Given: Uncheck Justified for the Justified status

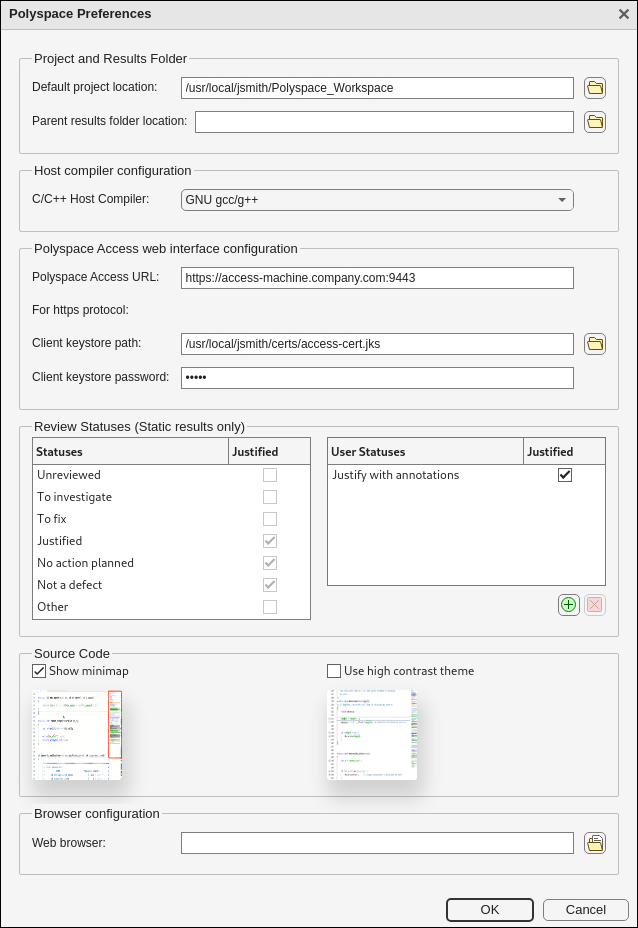Looking at the screenshot, I should click(268, 541).
